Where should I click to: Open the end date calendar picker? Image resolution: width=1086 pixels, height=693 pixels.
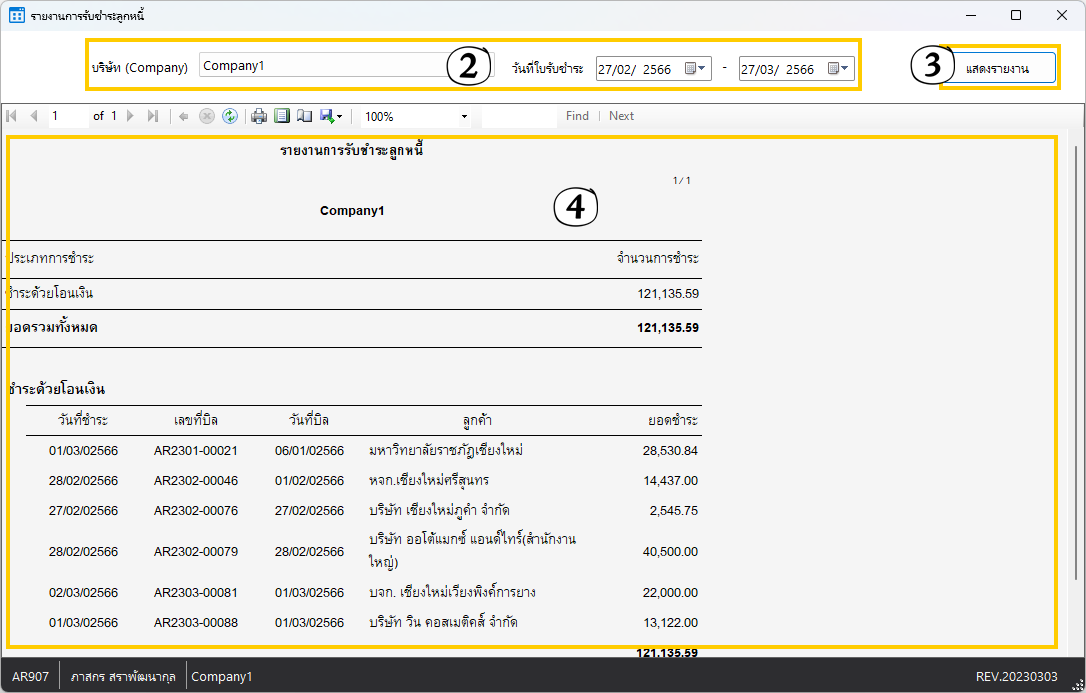pyautogui.click(x=839, y=69)
